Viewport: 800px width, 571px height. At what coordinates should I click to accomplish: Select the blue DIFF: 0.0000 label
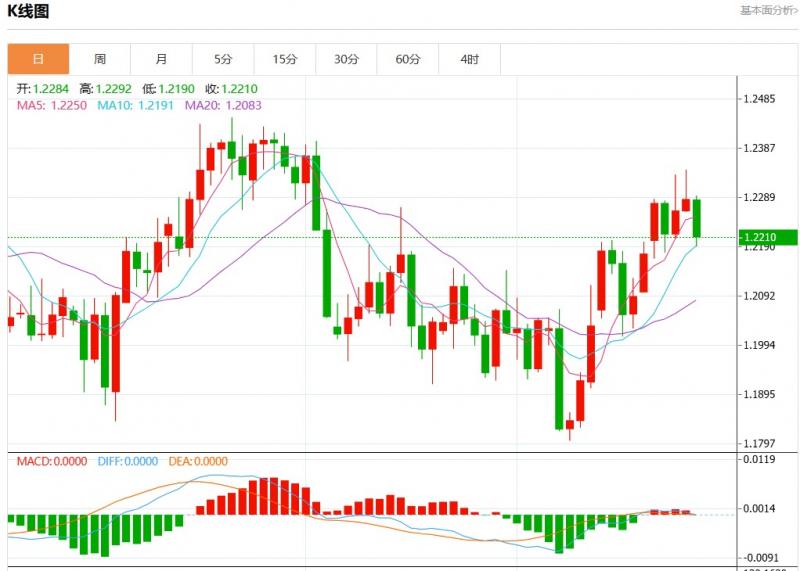click(128, 461)
